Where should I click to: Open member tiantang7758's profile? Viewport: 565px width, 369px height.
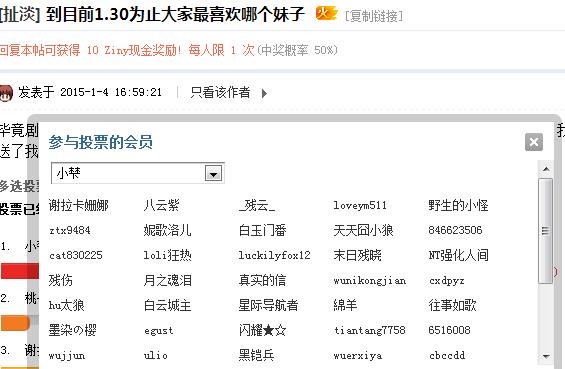(369, 330)
